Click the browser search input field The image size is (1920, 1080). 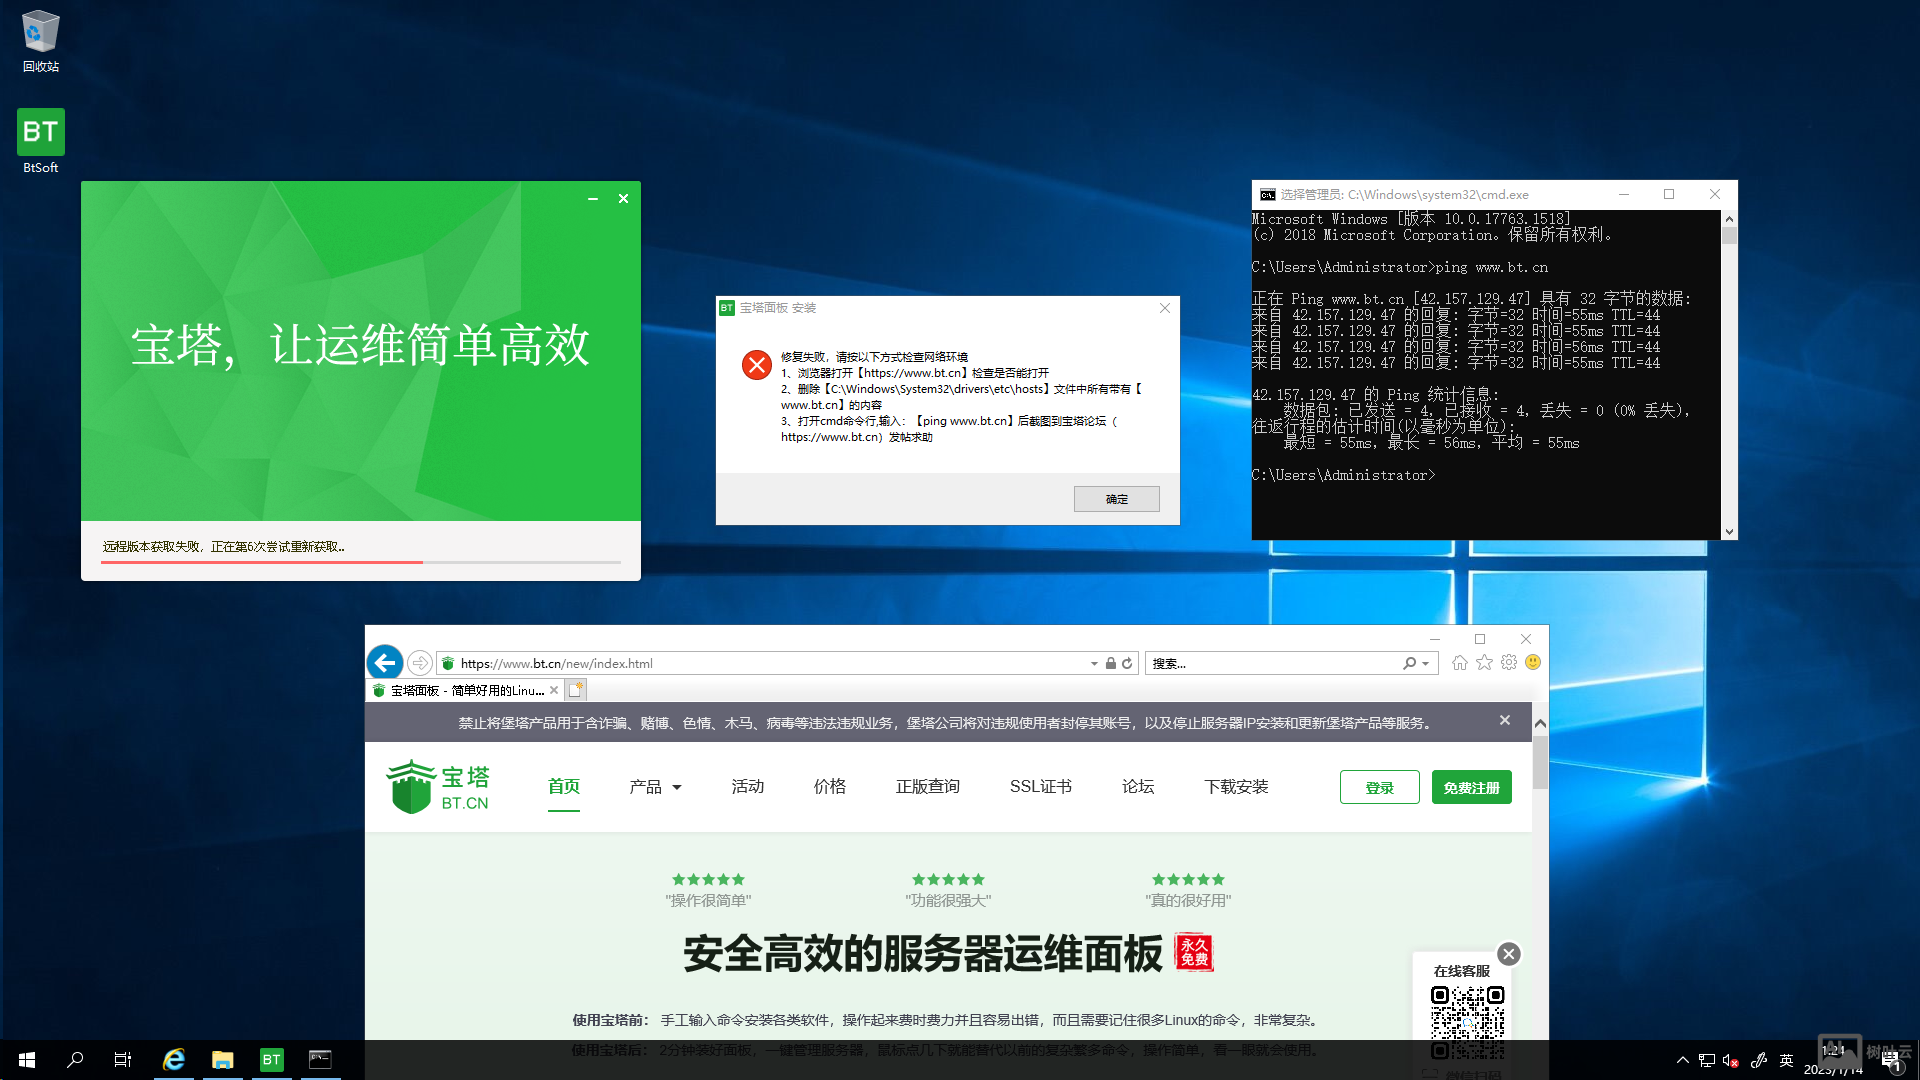(1270, 664)
